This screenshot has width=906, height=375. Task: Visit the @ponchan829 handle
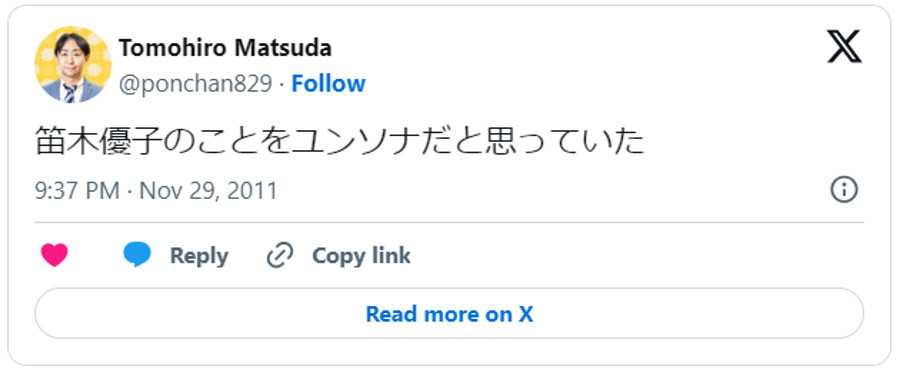195,84
